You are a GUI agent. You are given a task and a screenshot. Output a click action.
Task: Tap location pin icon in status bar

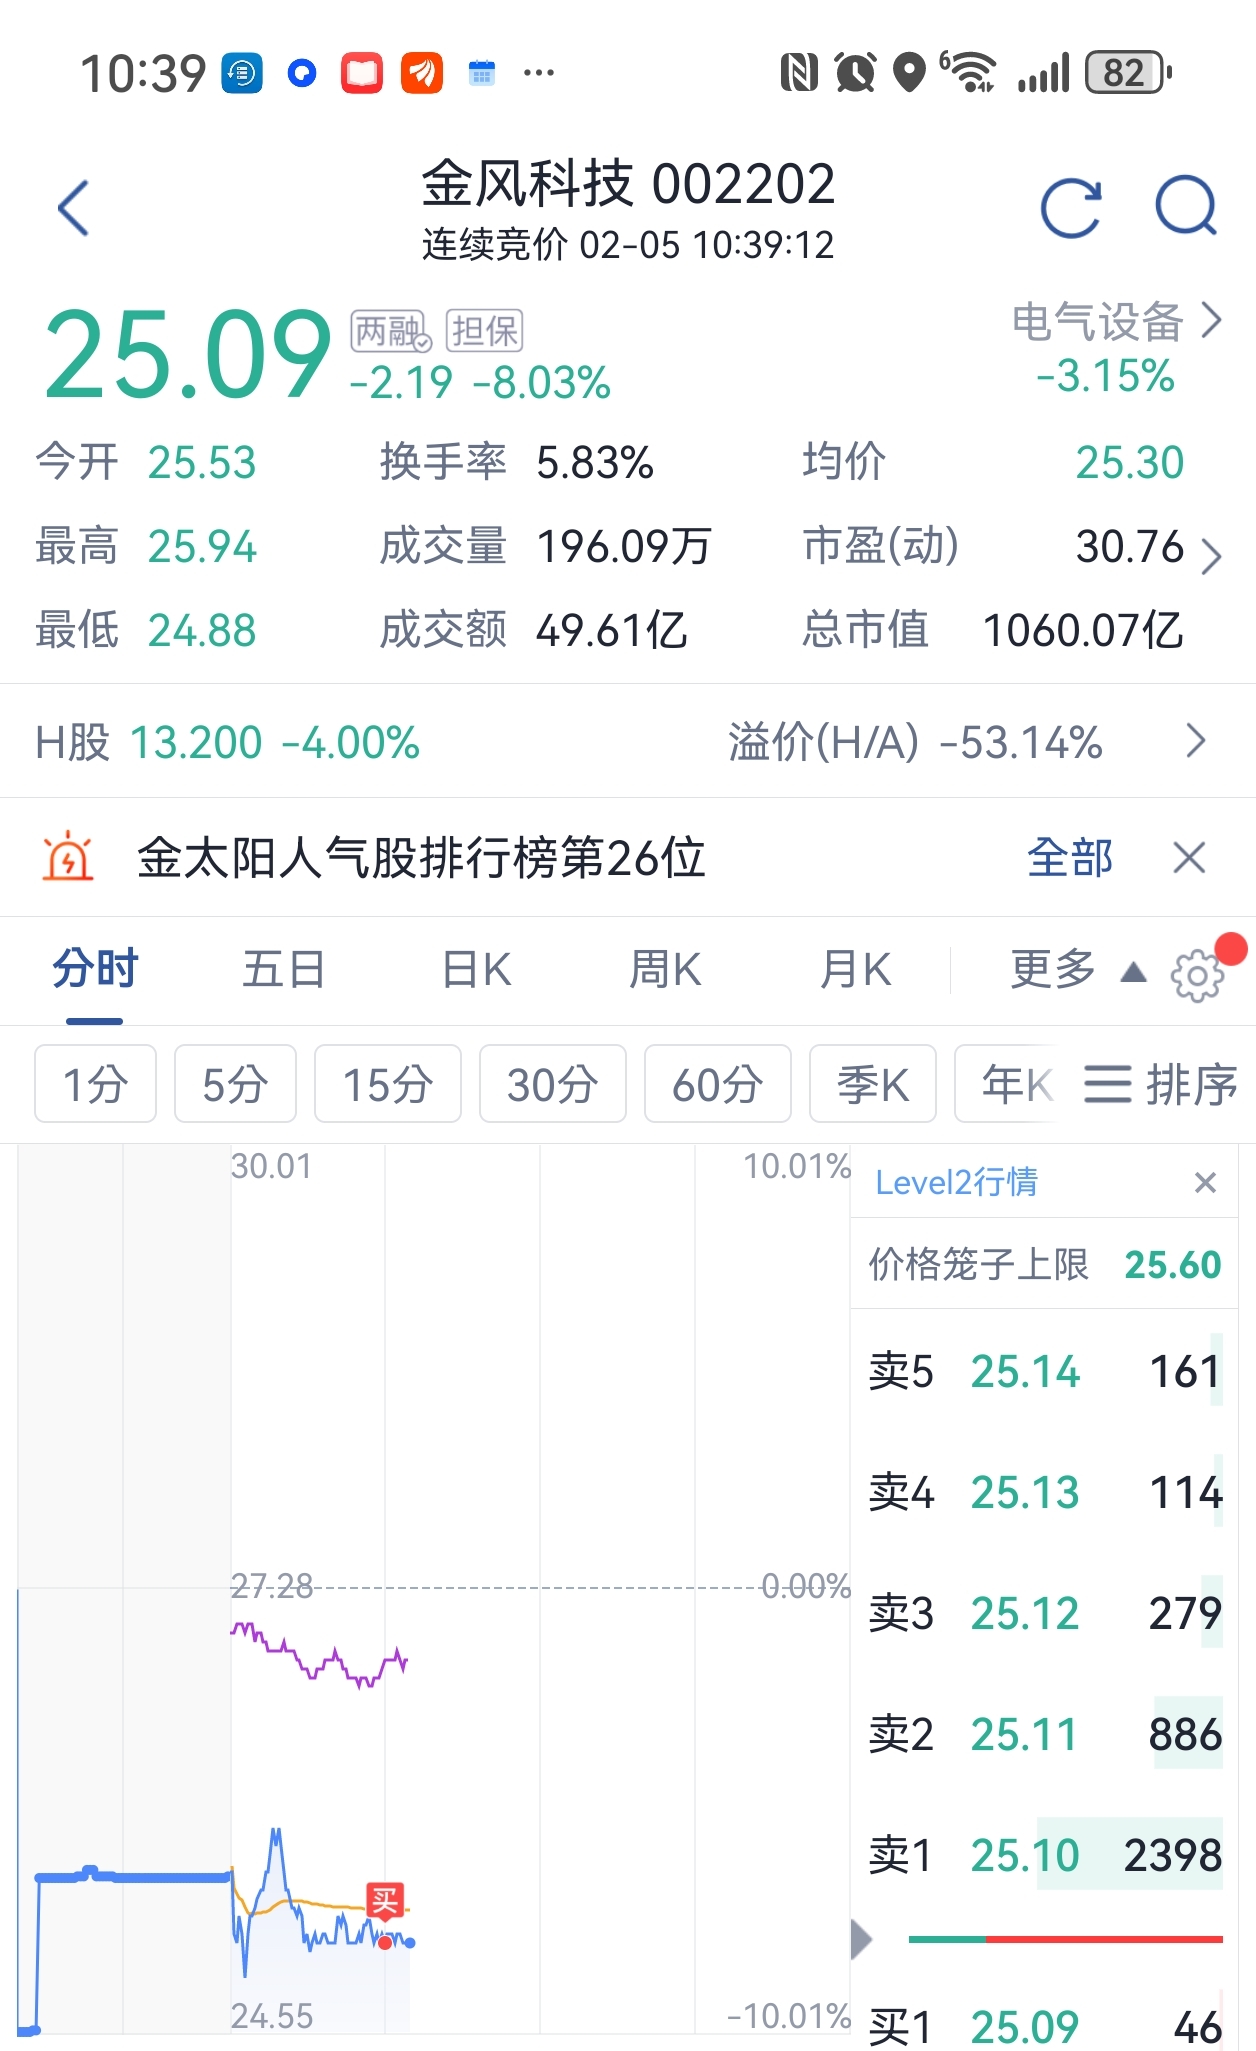[909, 73]
